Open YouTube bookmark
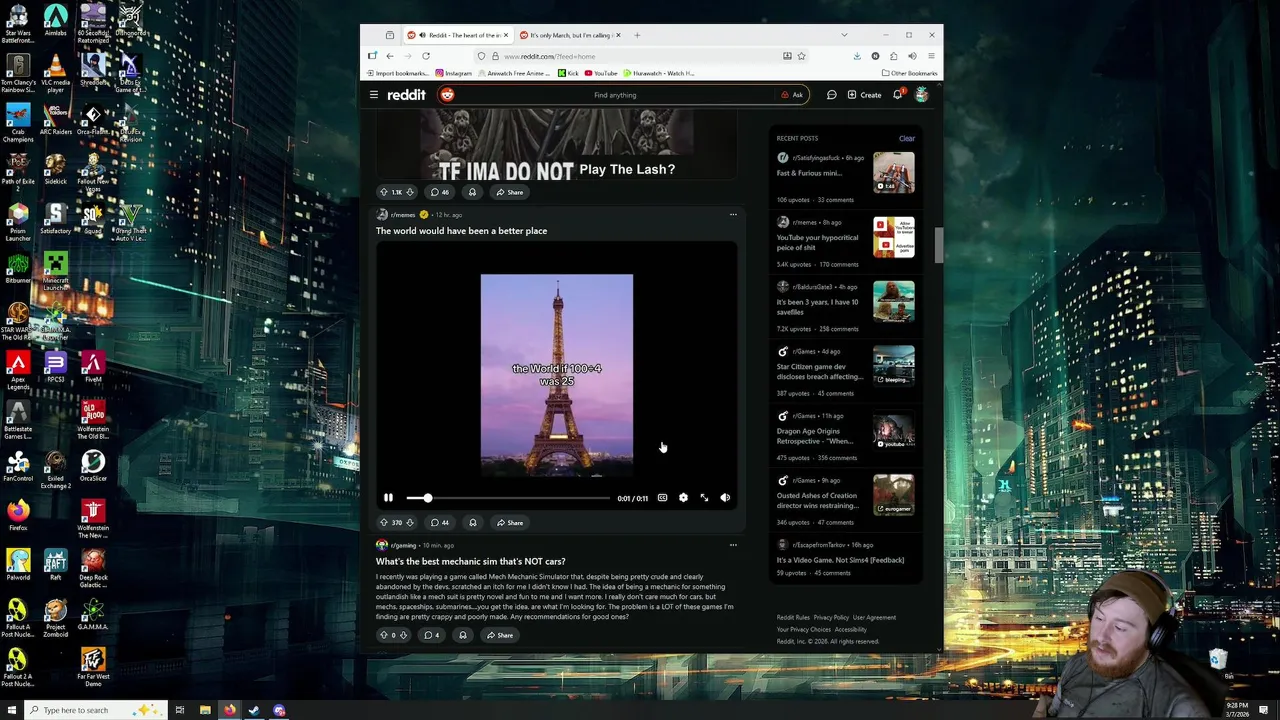1280x720 pixels. click(x=601, y=73)
